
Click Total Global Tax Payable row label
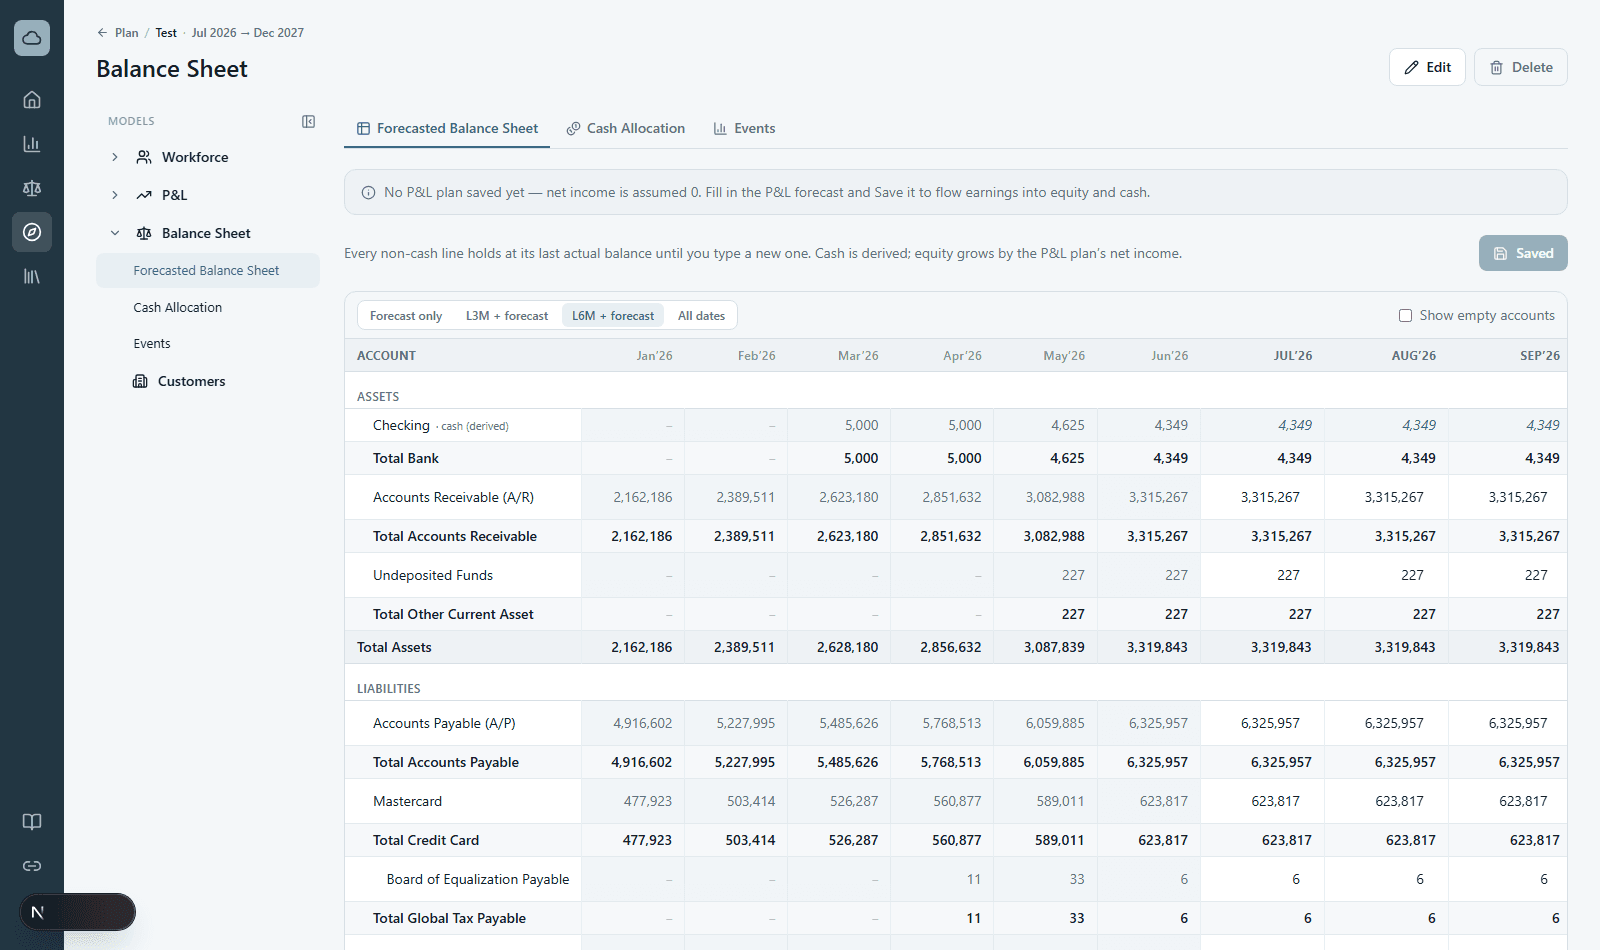pos(449,918)
